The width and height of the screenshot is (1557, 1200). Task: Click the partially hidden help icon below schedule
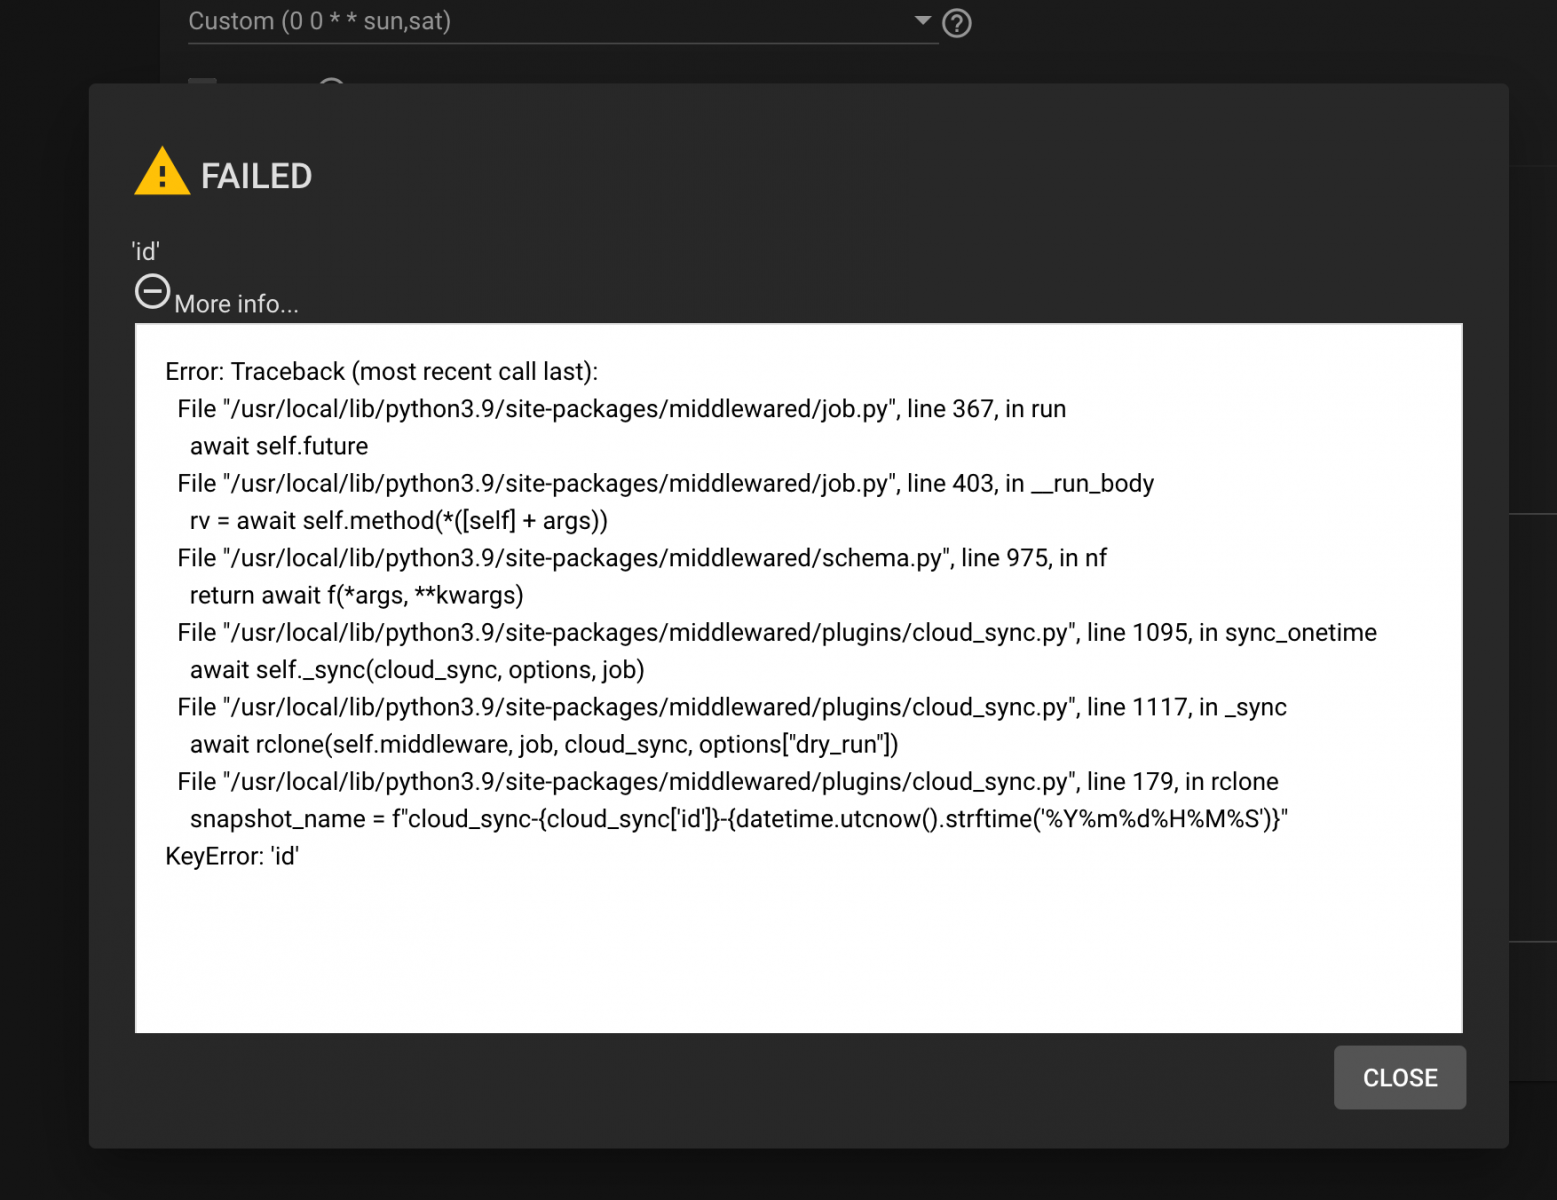coord(332,81)
